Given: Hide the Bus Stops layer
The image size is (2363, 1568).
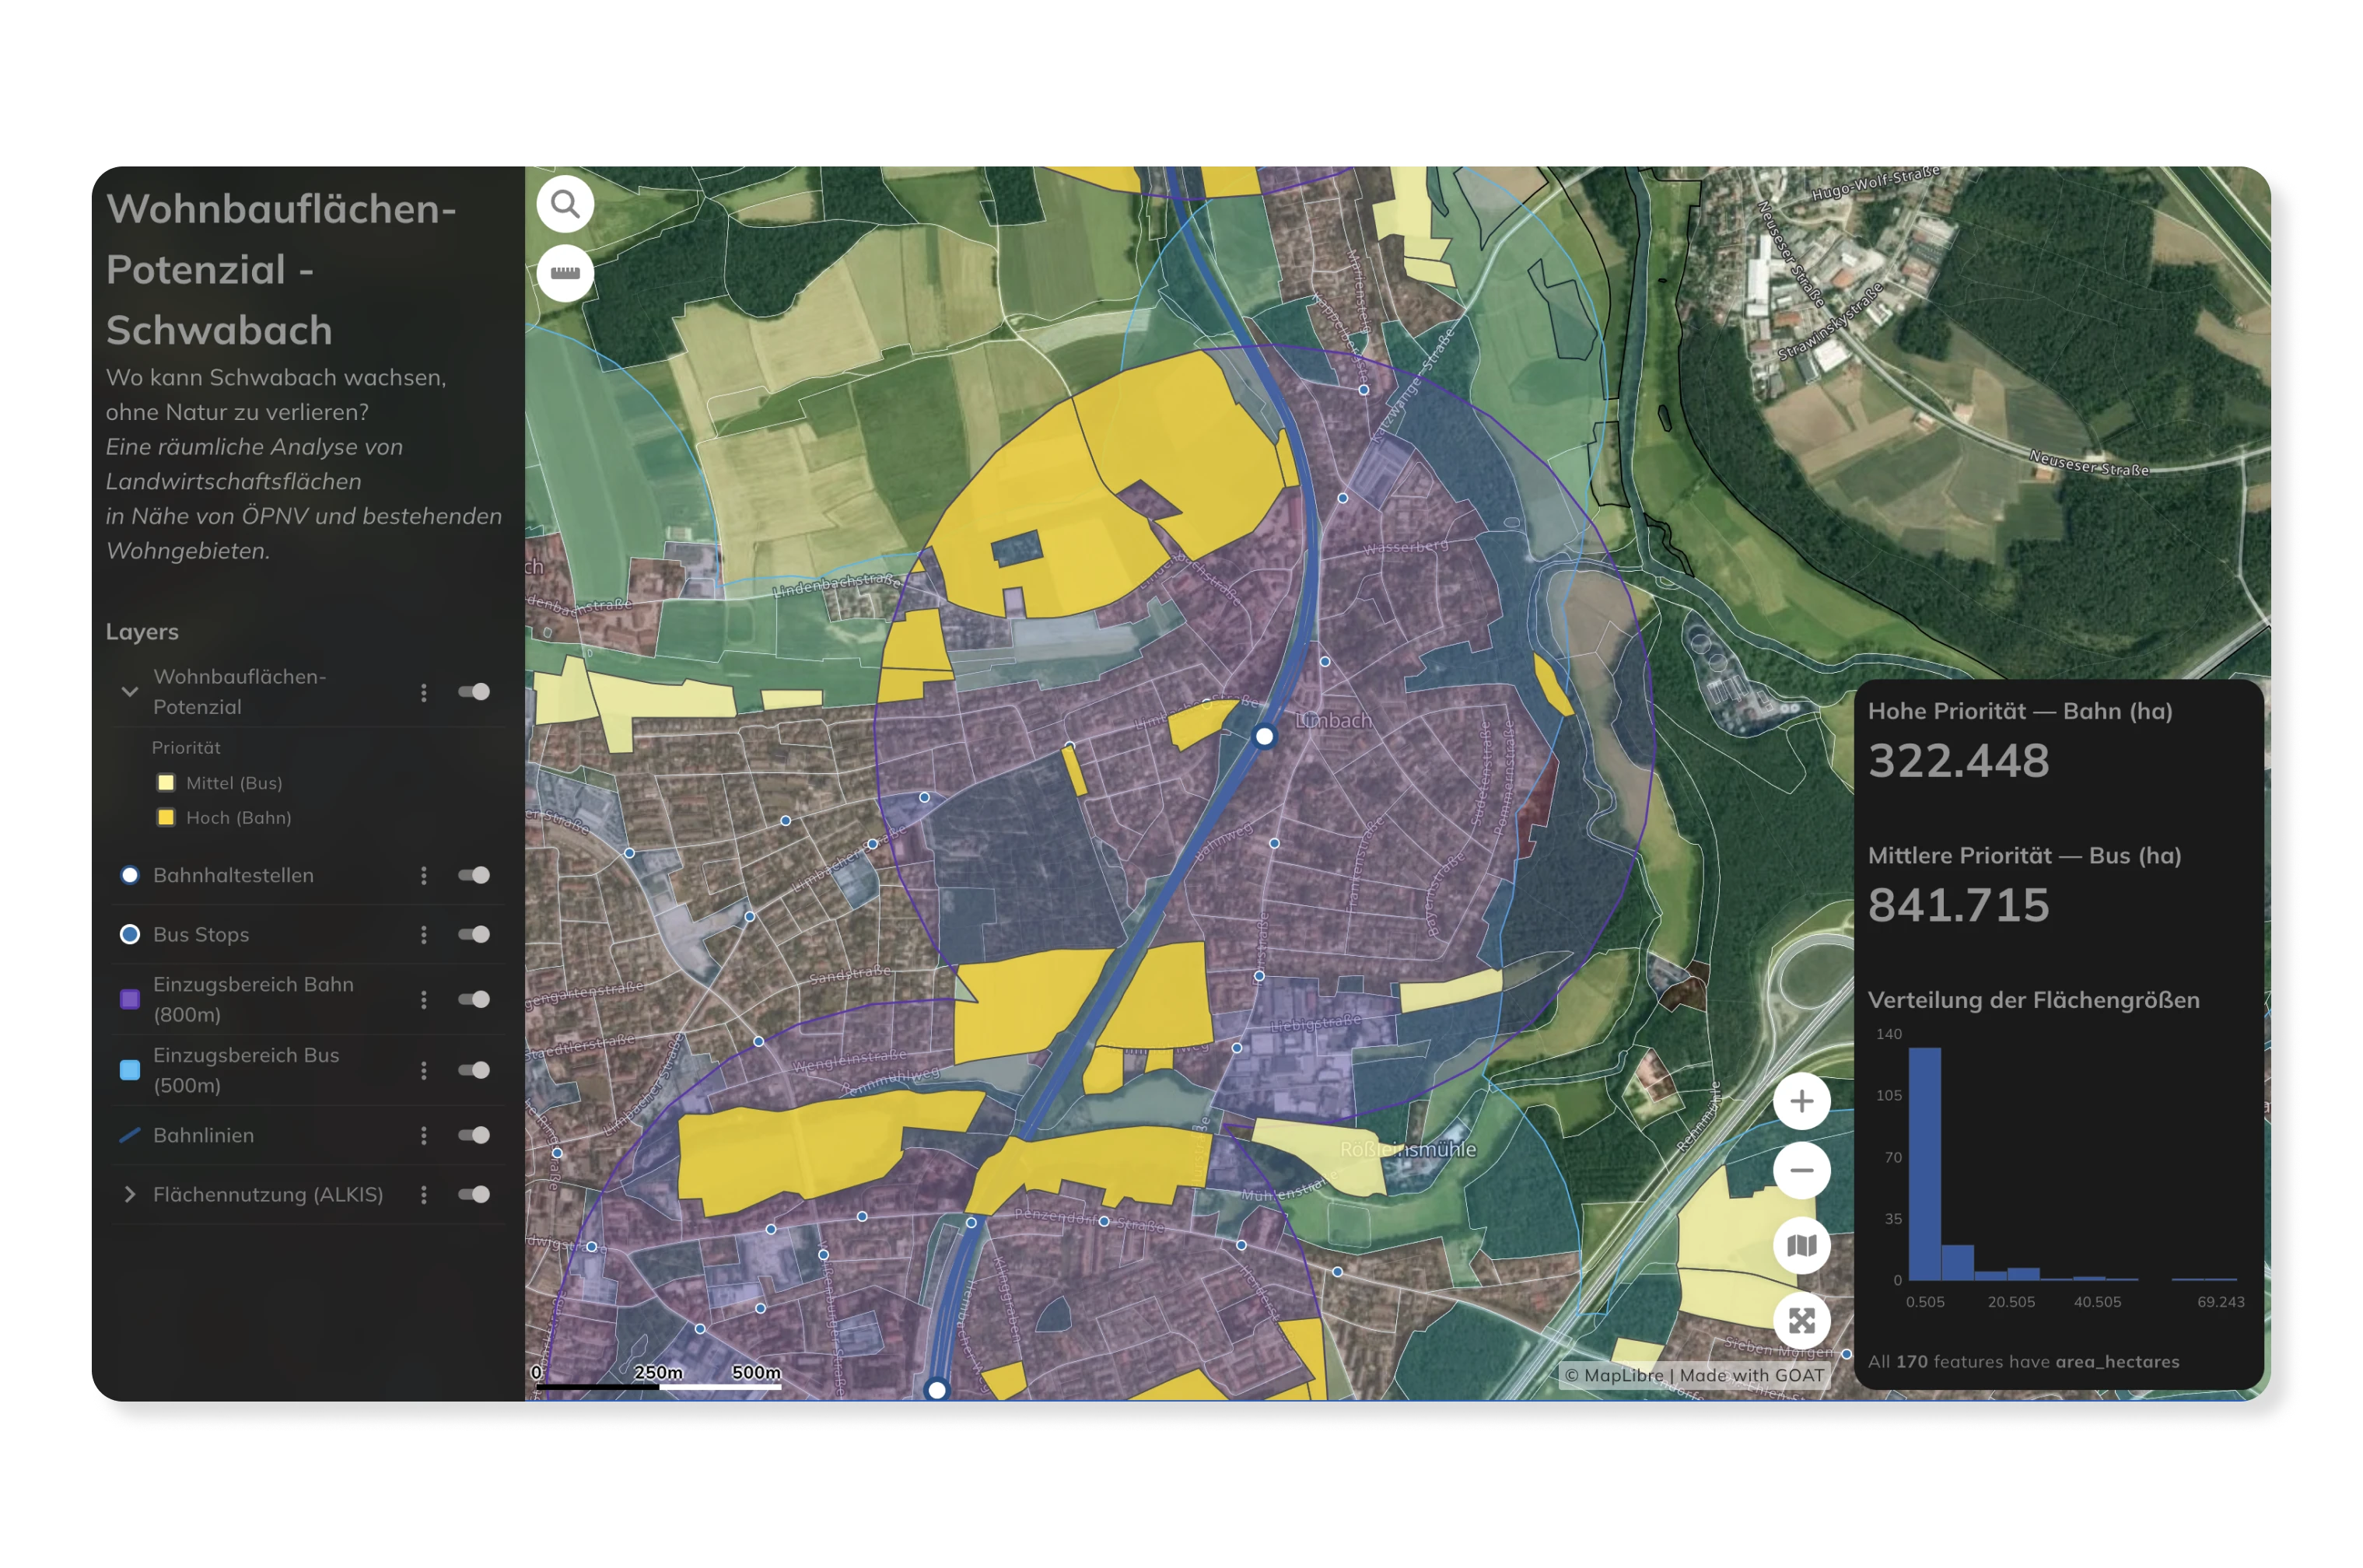Looking at the screenshot, I should (x=474, y=934).
